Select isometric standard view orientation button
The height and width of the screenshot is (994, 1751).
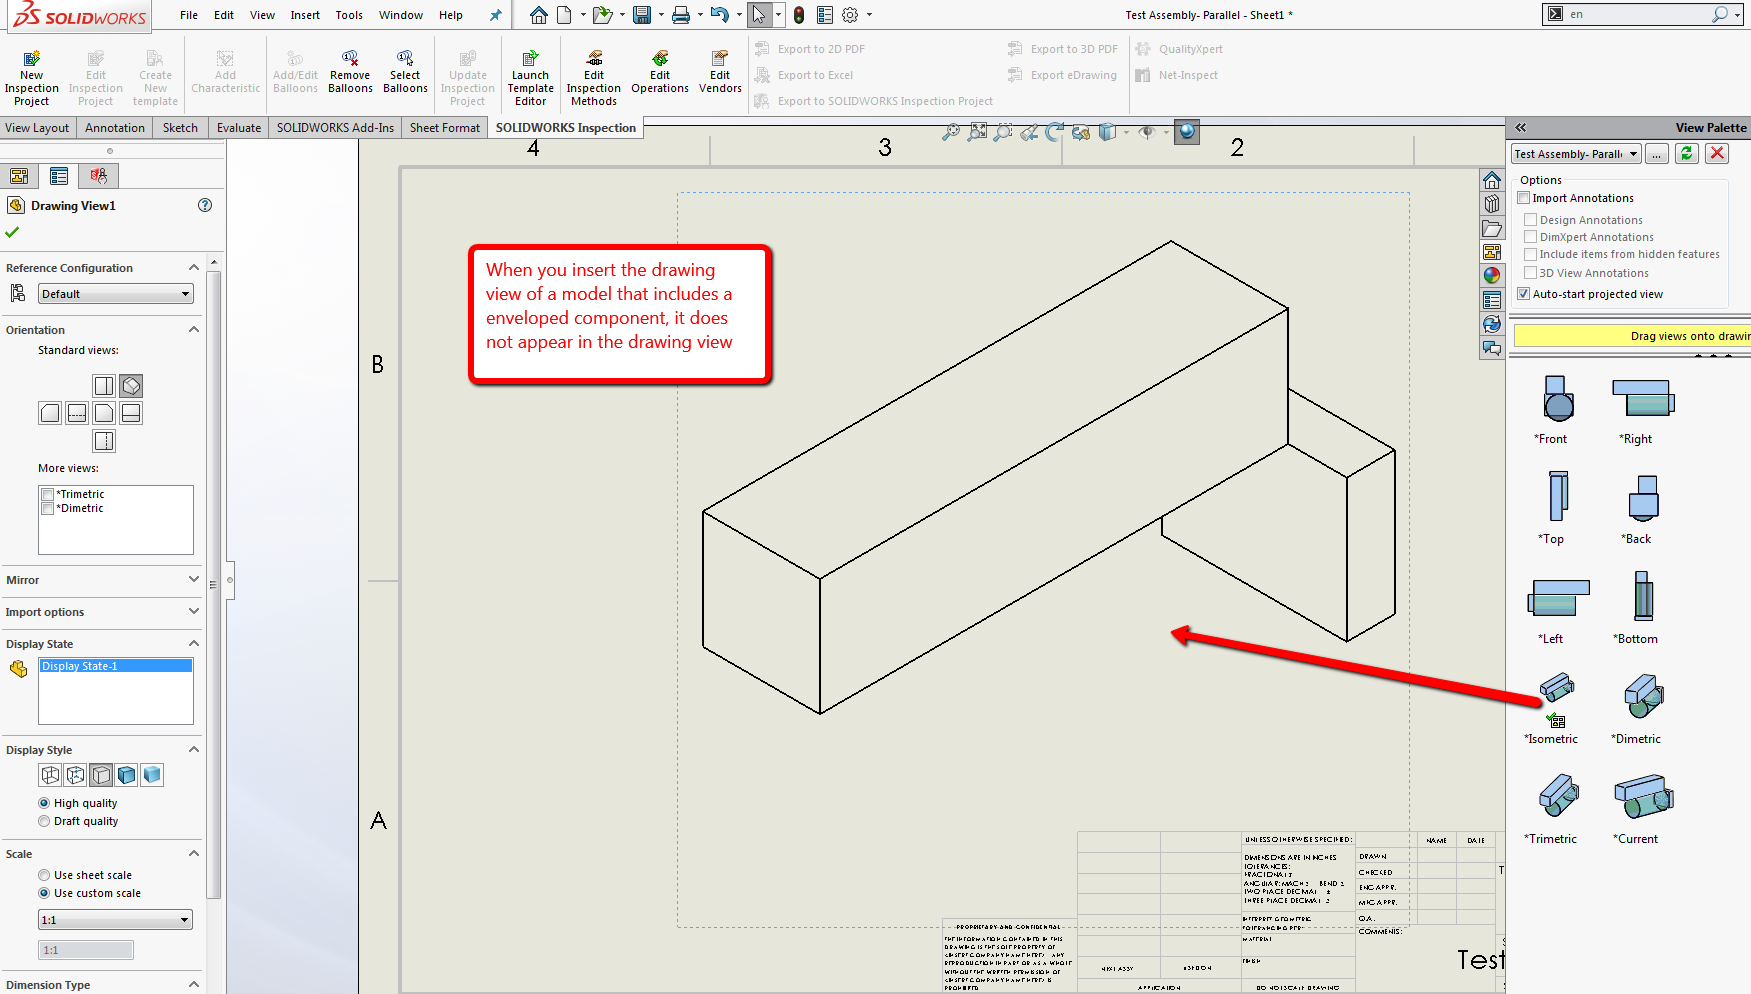(x=131, y=385)
